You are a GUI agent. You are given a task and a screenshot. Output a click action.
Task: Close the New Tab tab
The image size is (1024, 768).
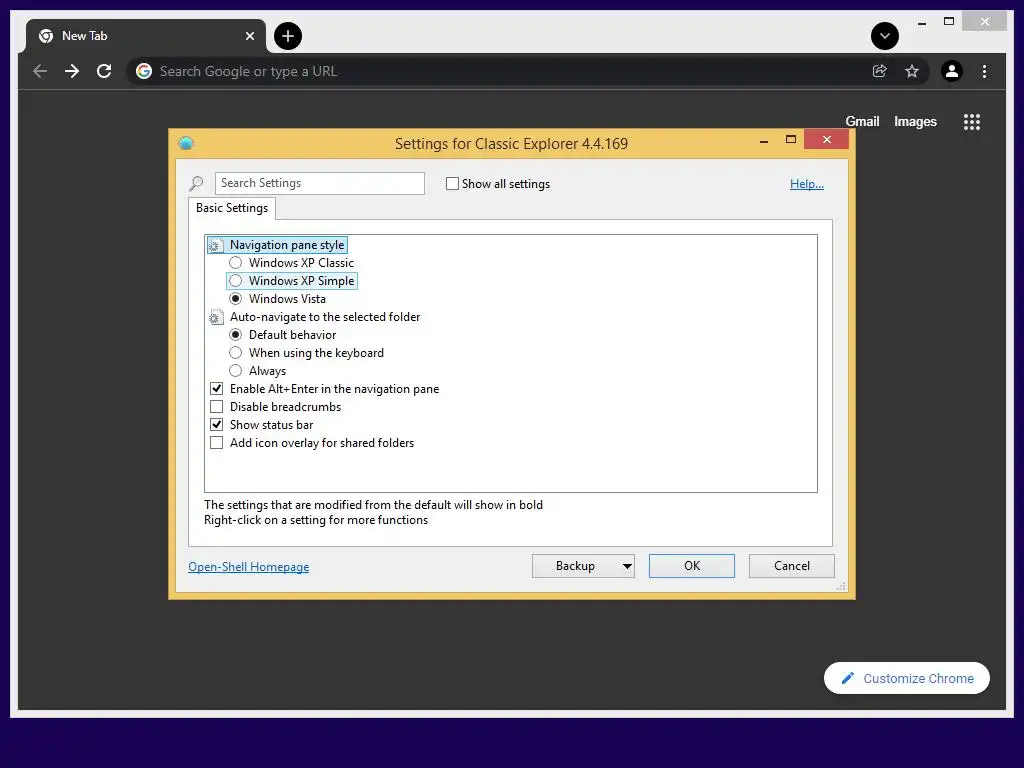coord(249,36)
